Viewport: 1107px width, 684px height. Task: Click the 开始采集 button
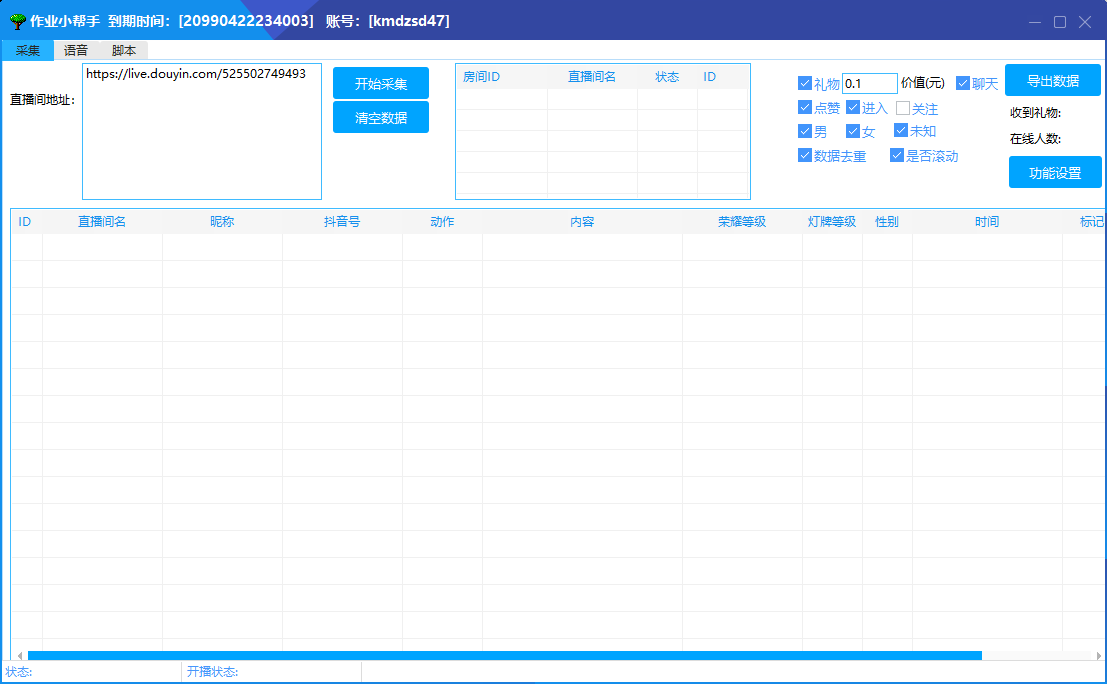[381, 83]
